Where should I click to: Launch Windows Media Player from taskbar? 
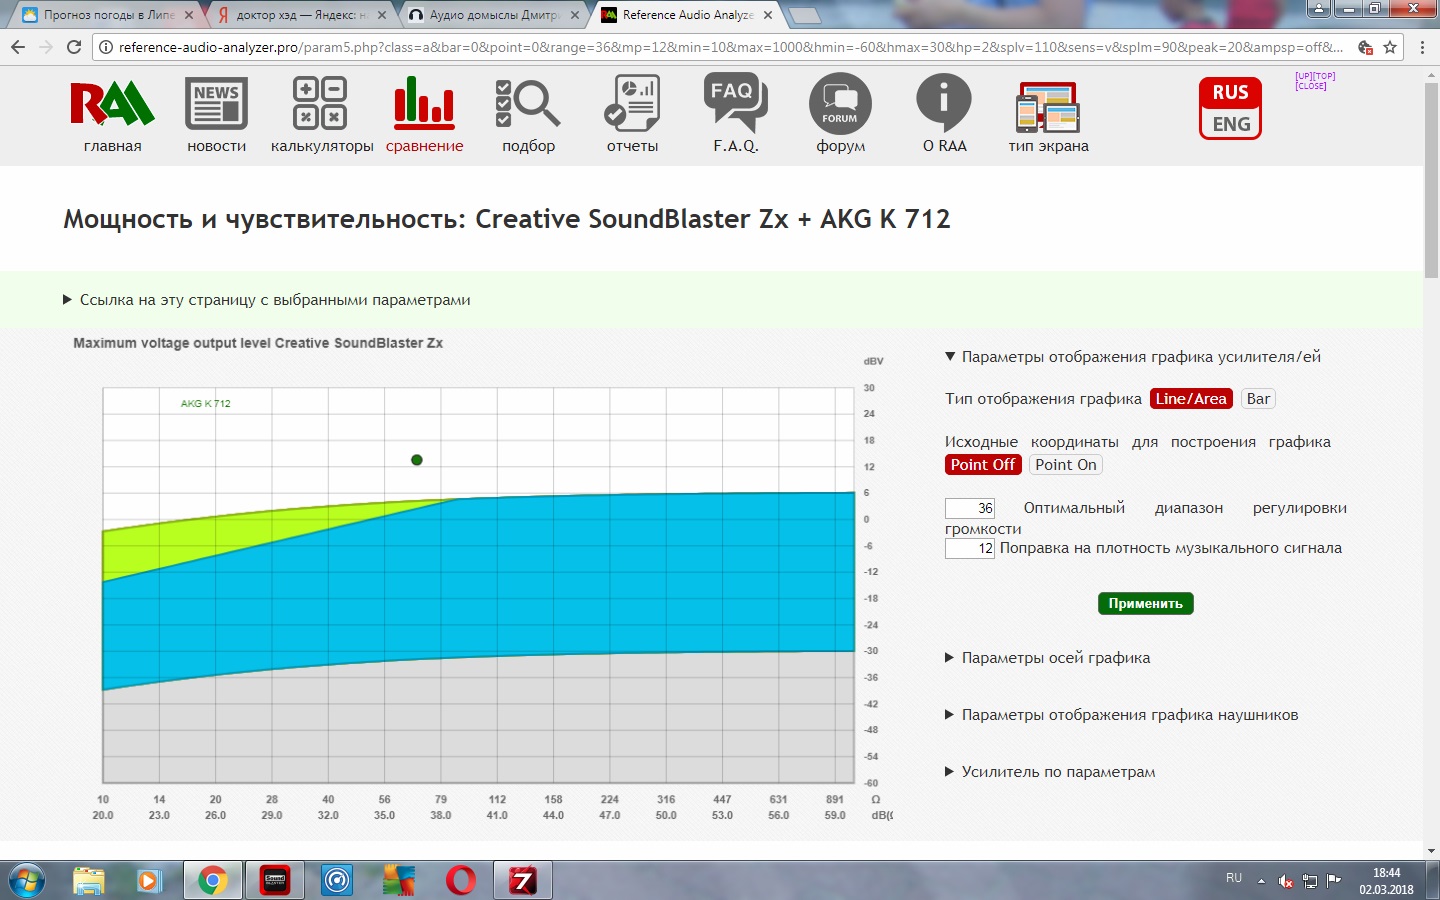pos(149,881)
